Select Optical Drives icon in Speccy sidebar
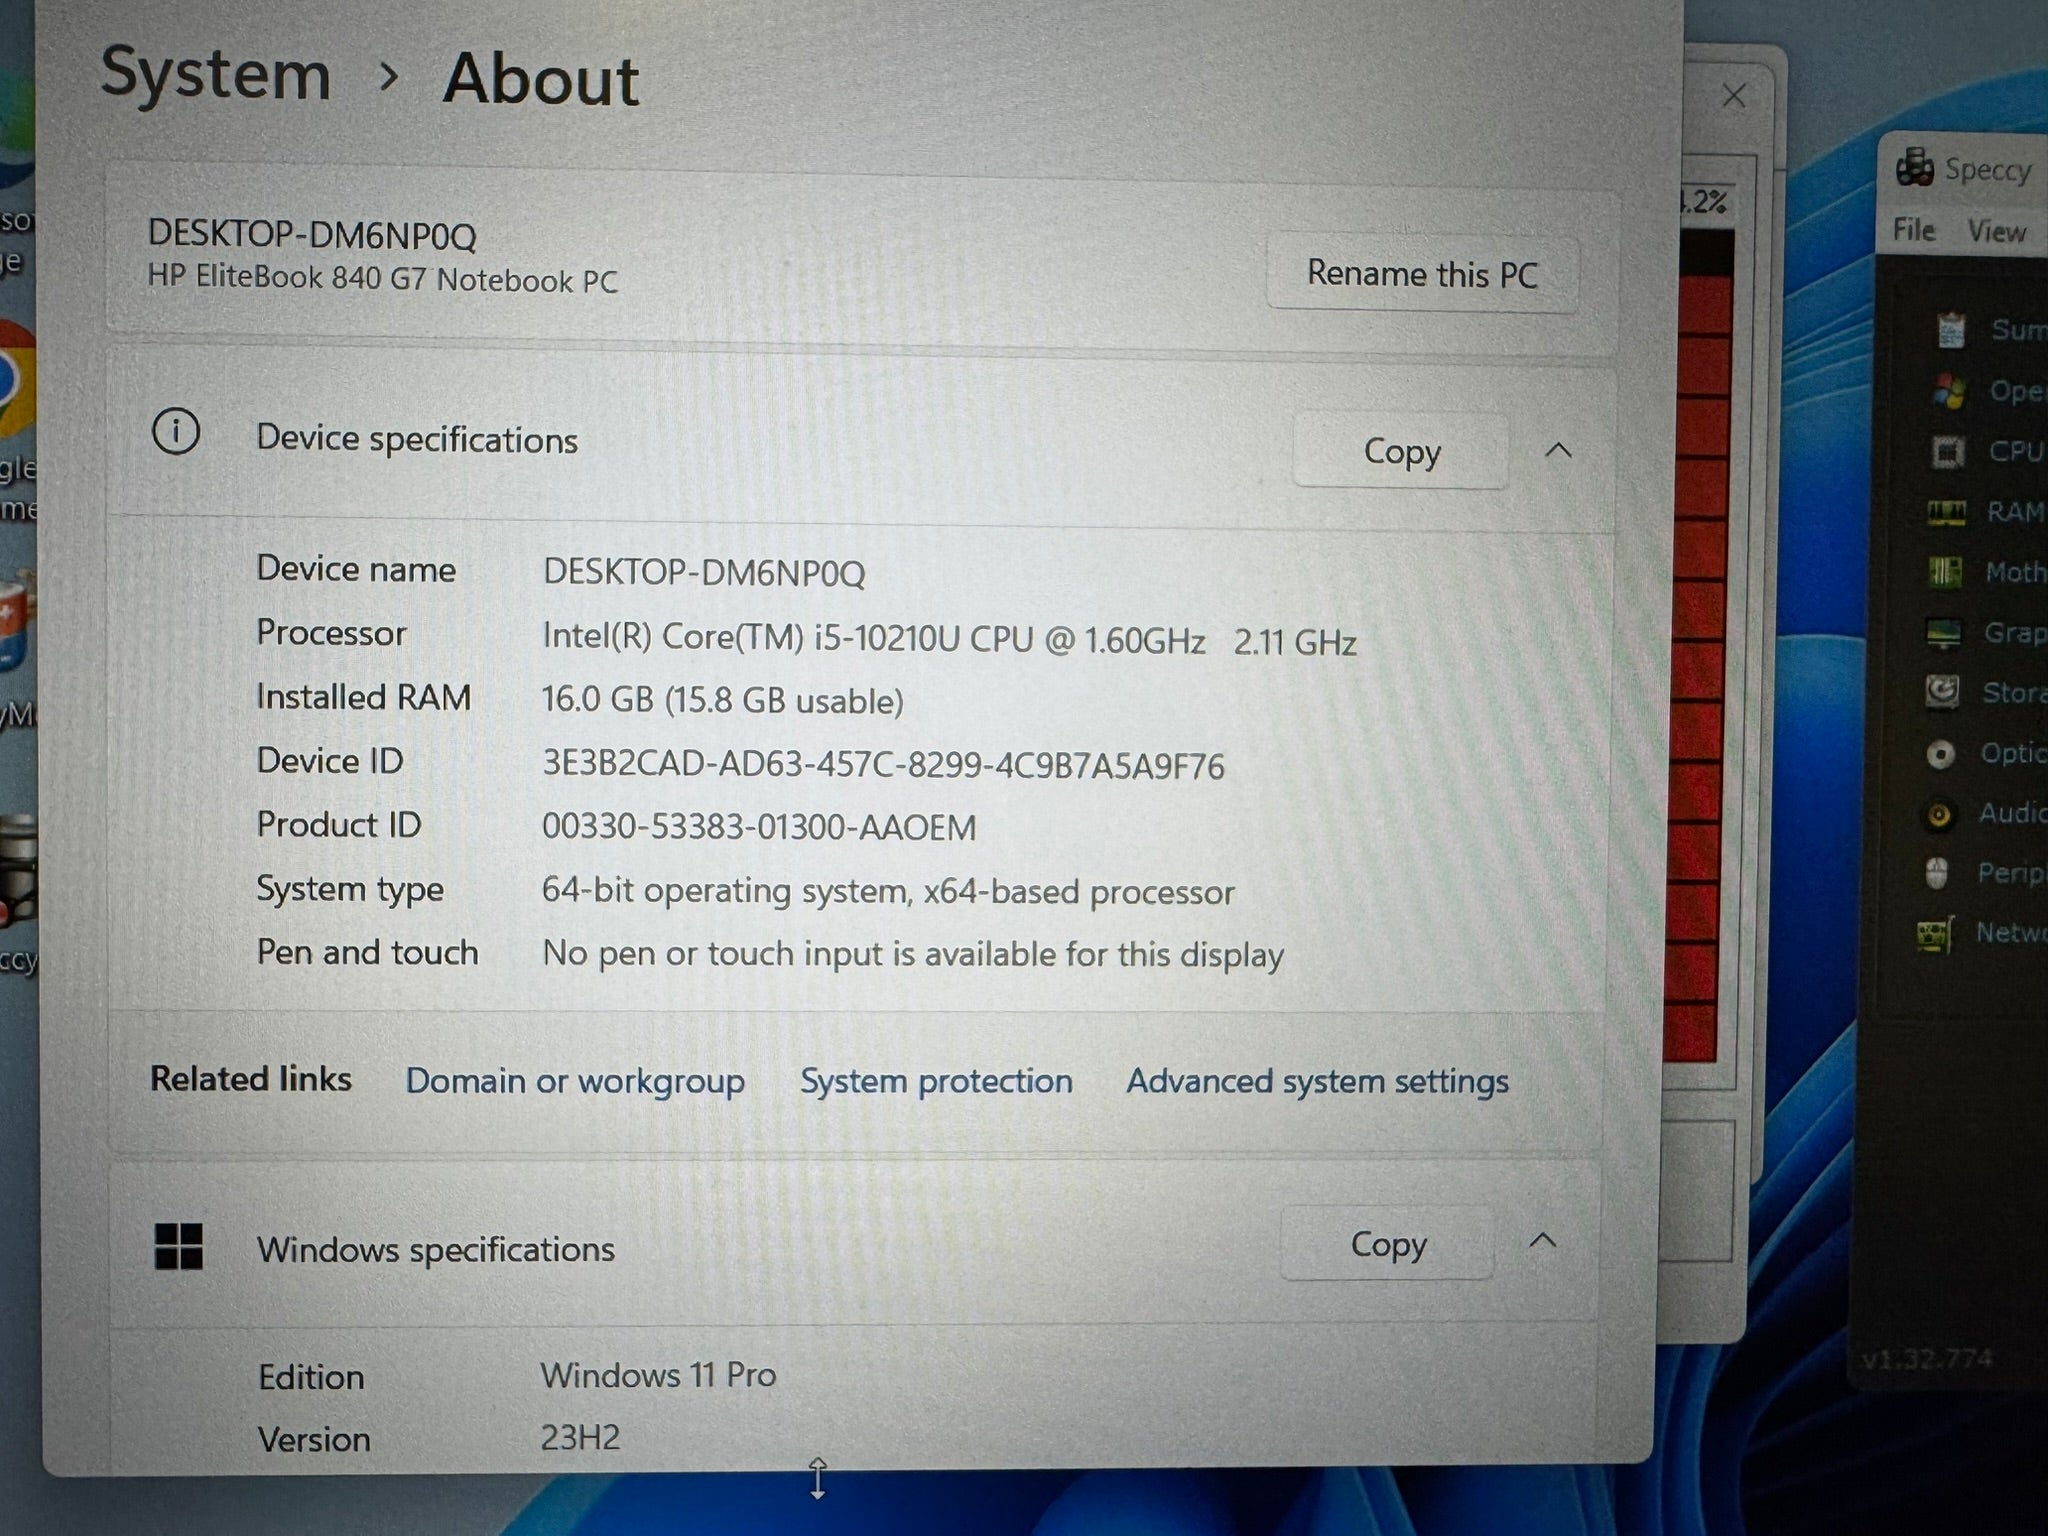The image size is (2048, 1536). 1941,753
